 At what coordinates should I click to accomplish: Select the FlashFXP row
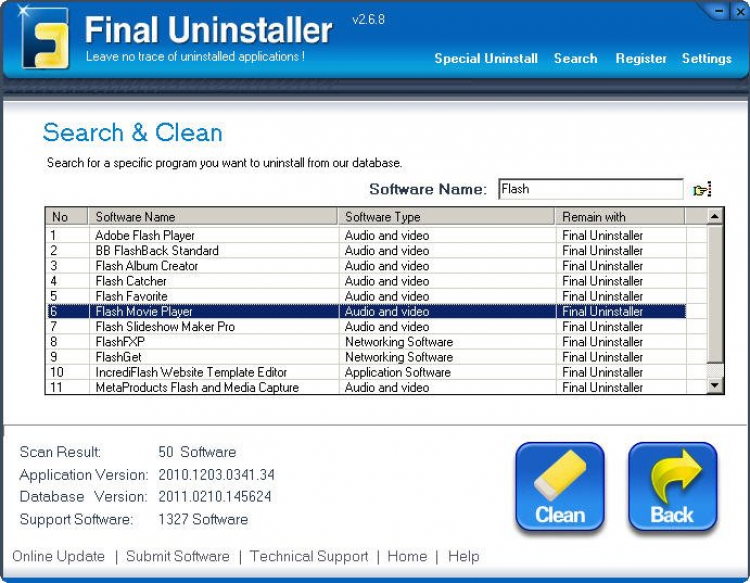366,342
